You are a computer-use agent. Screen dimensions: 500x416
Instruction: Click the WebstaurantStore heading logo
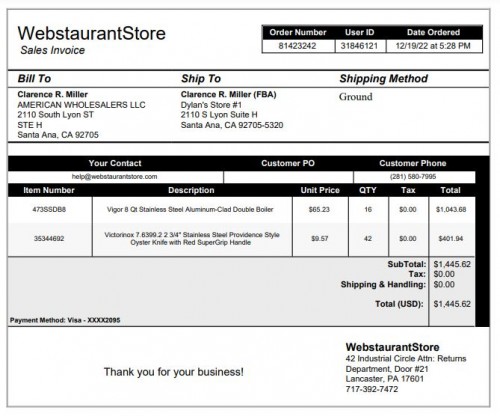(x=92, y=33)
